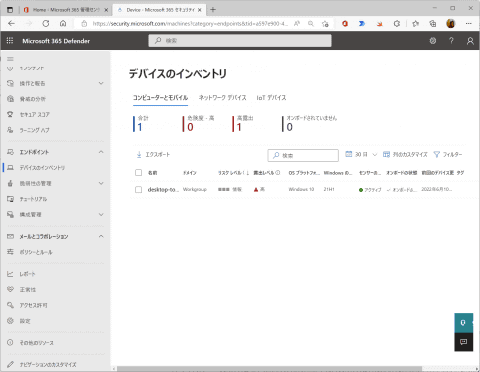The width and height of the screenshot is (480, 372).
Task: Expand 構成管理 chevron
Action: [x=101, y=214]
